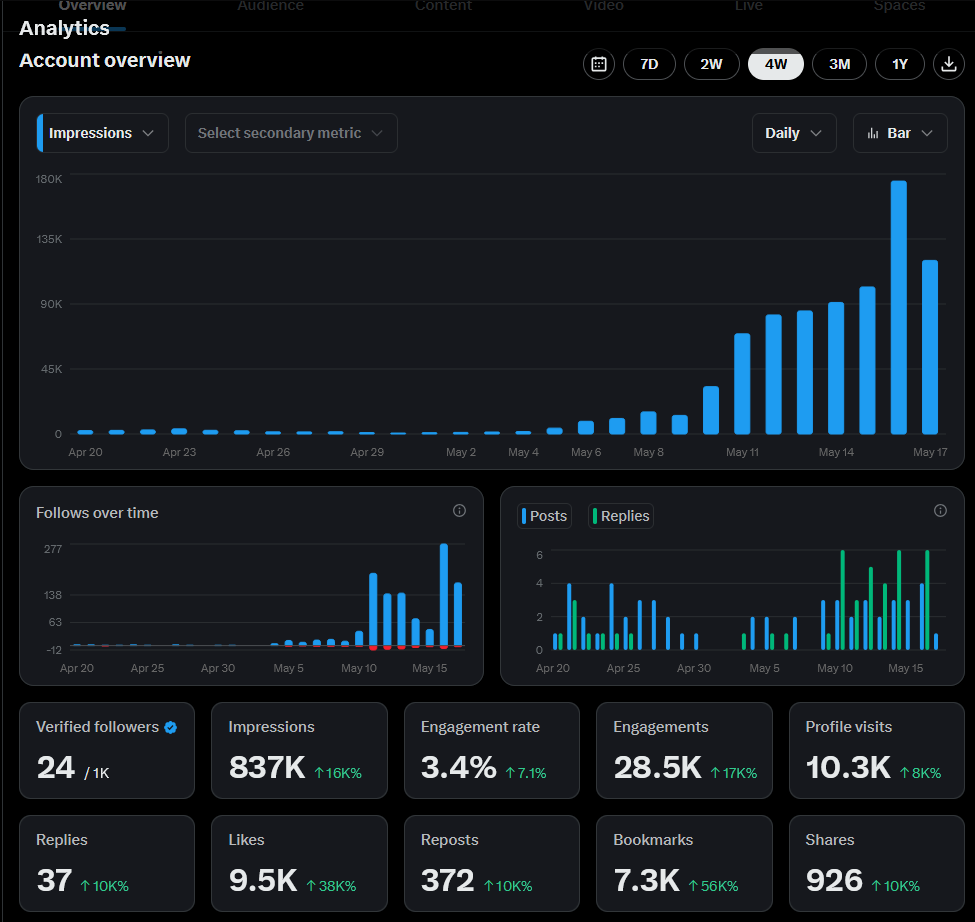
Task: Switch to the Overview tab
Action: tap(92, 6)
